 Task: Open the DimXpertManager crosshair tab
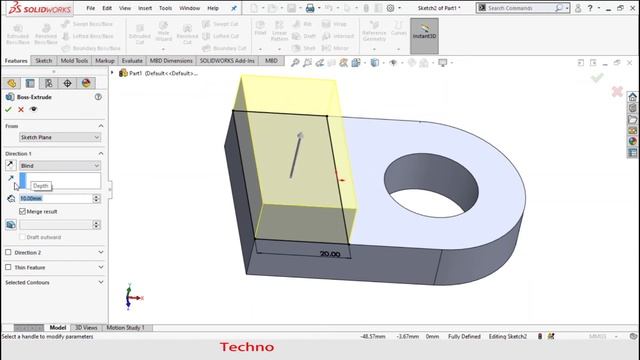tap(67, 83)
